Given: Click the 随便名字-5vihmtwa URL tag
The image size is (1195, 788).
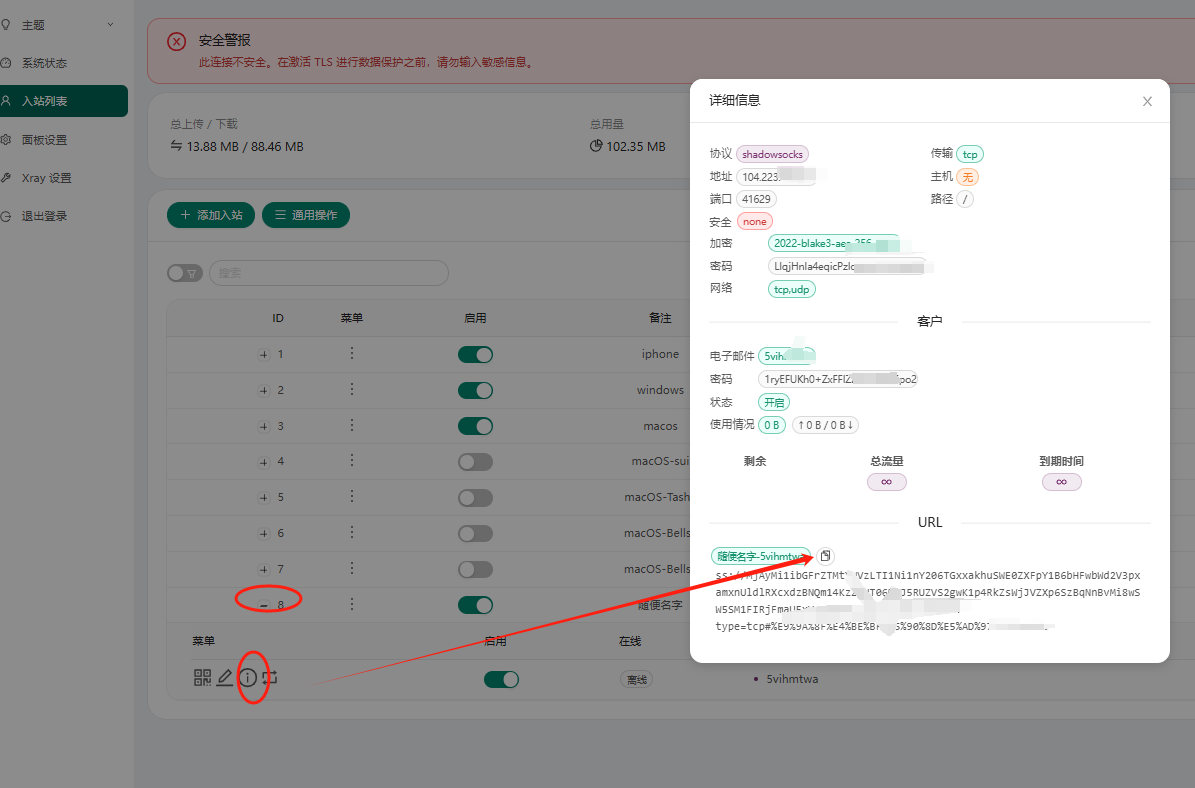Looking at the screenshot, I should tap(760, 555).
